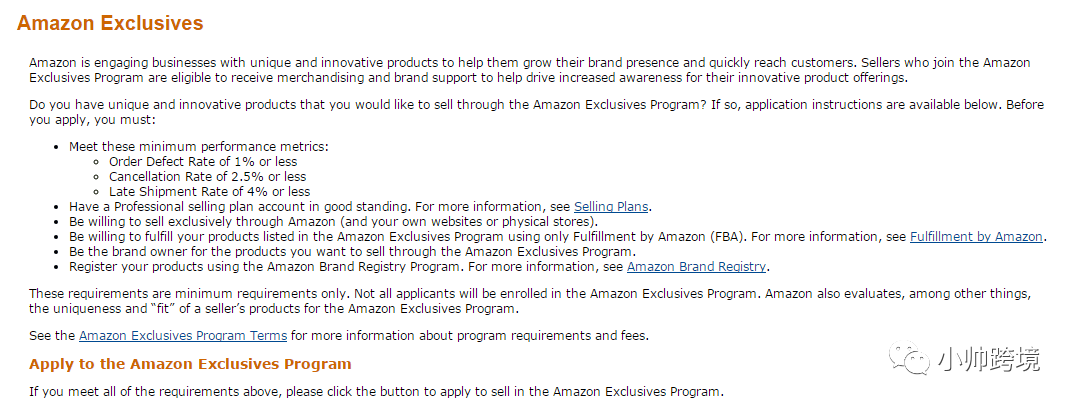Open the Selling Plans link
The height and width of the screenshot is (406, 1075).
pos(611,206)
